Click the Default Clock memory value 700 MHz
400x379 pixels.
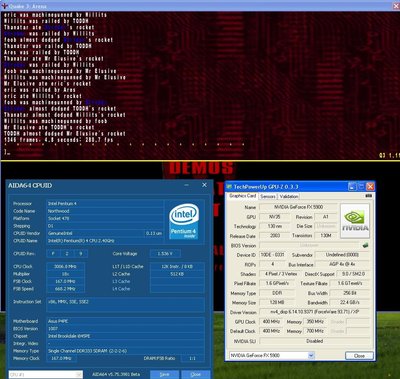[x=315, y=331]
